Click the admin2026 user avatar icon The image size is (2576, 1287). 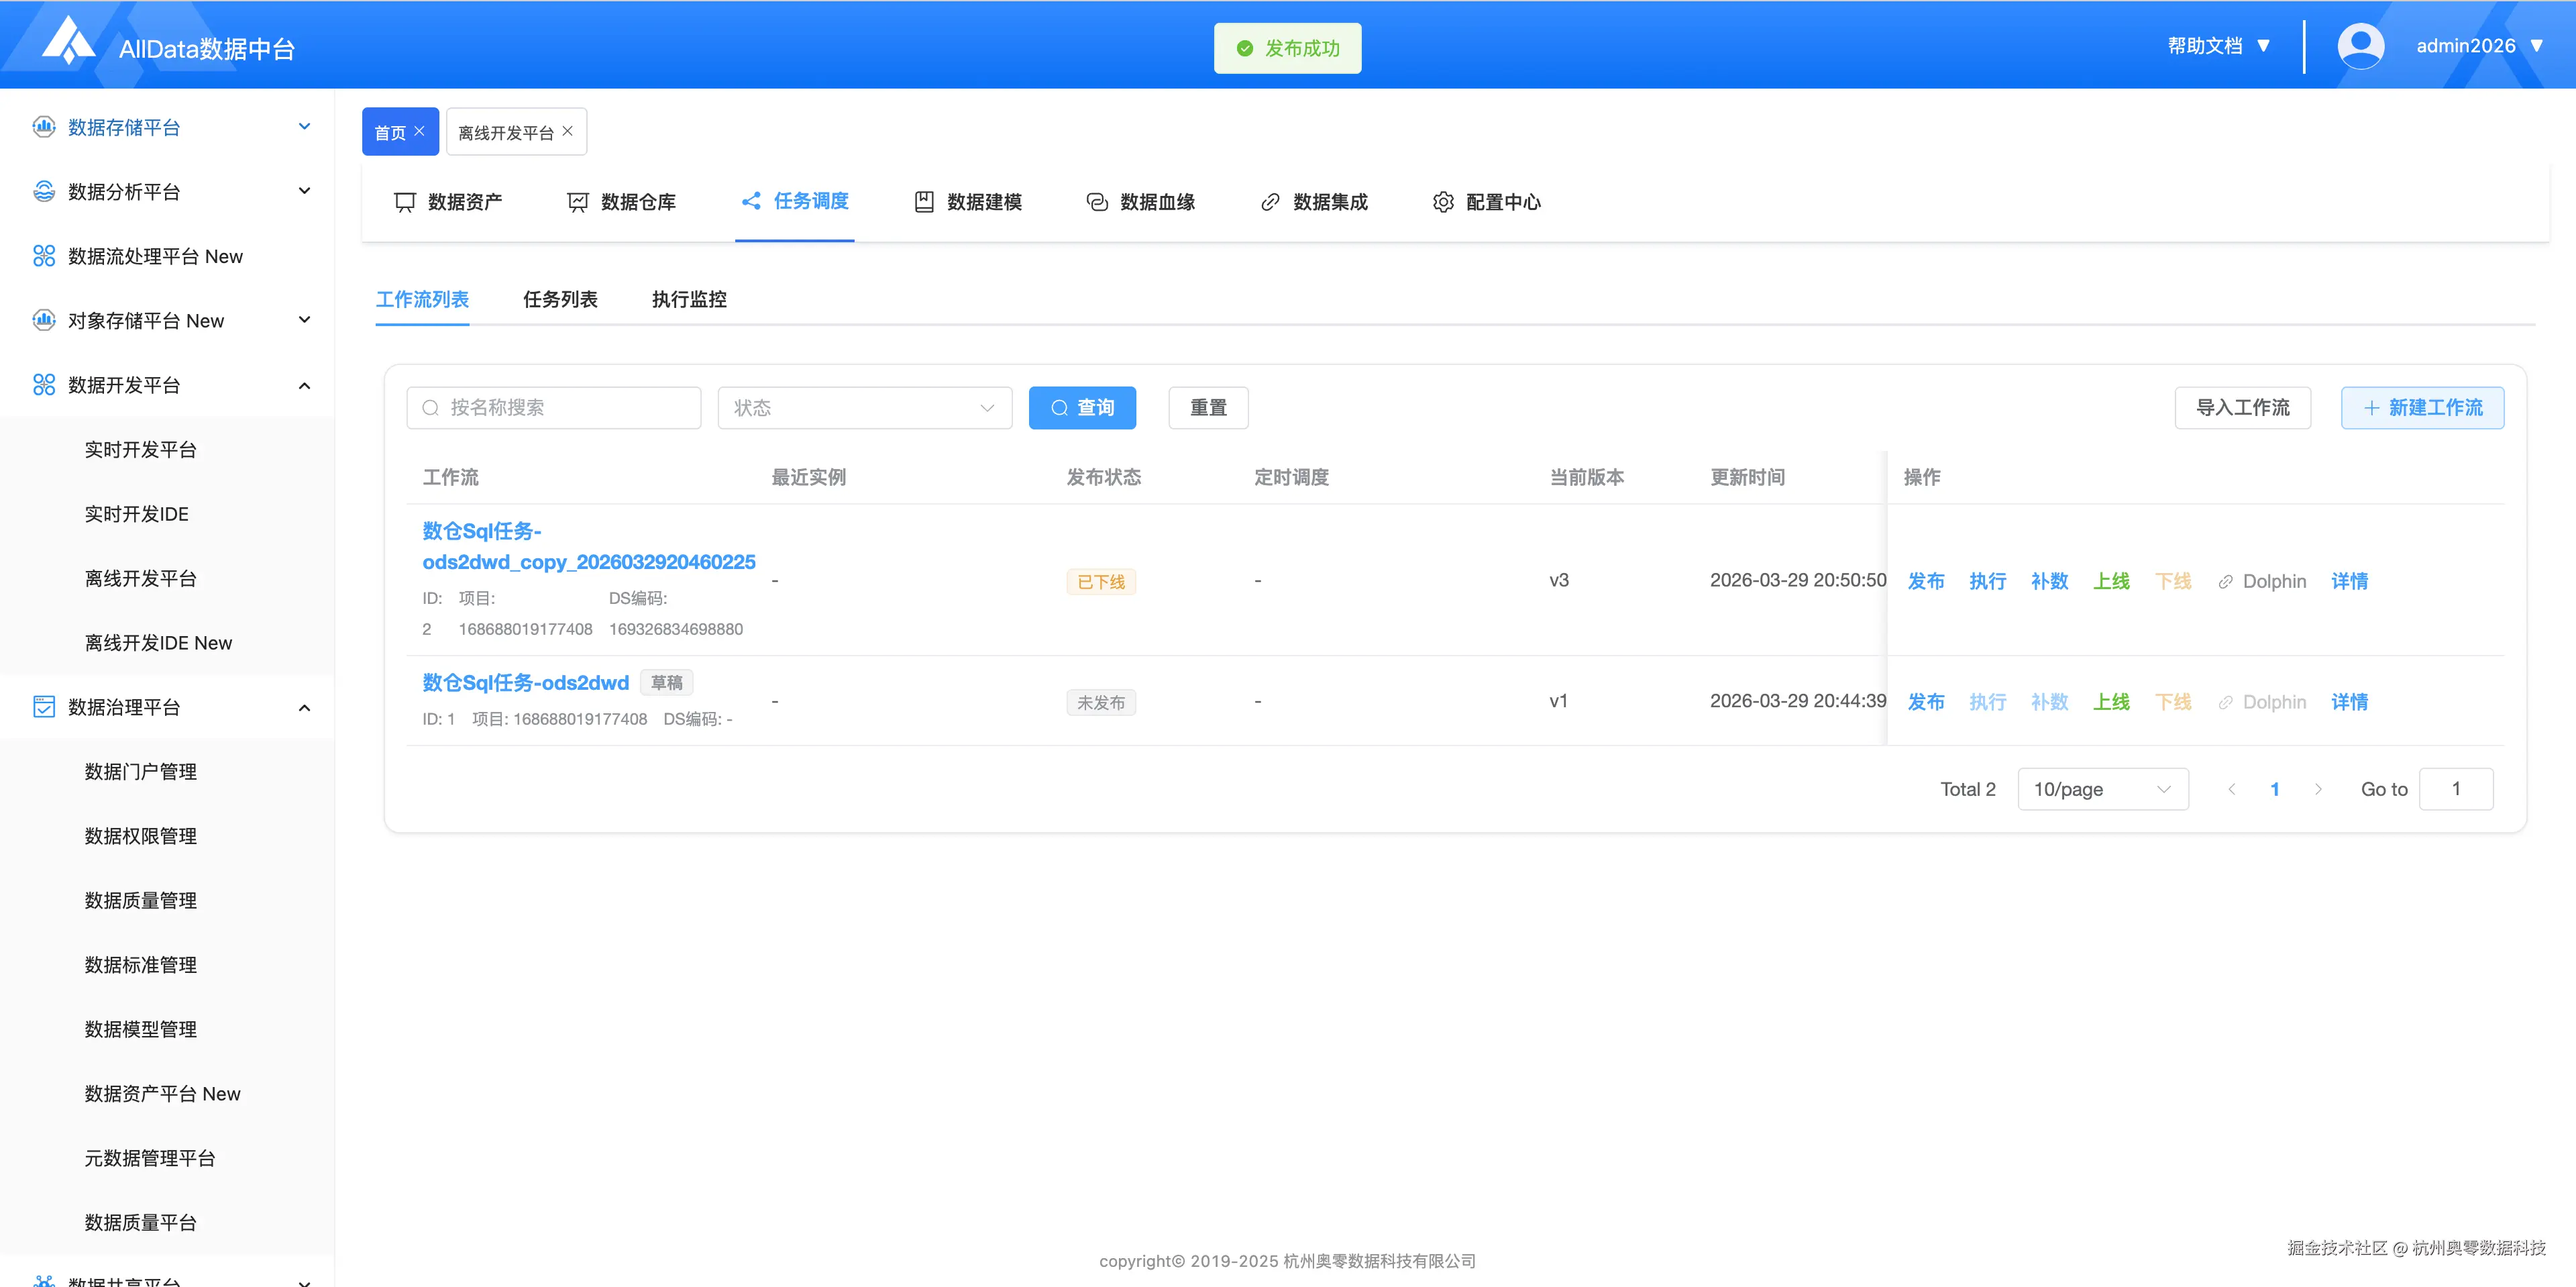[x=2360, y=46]
